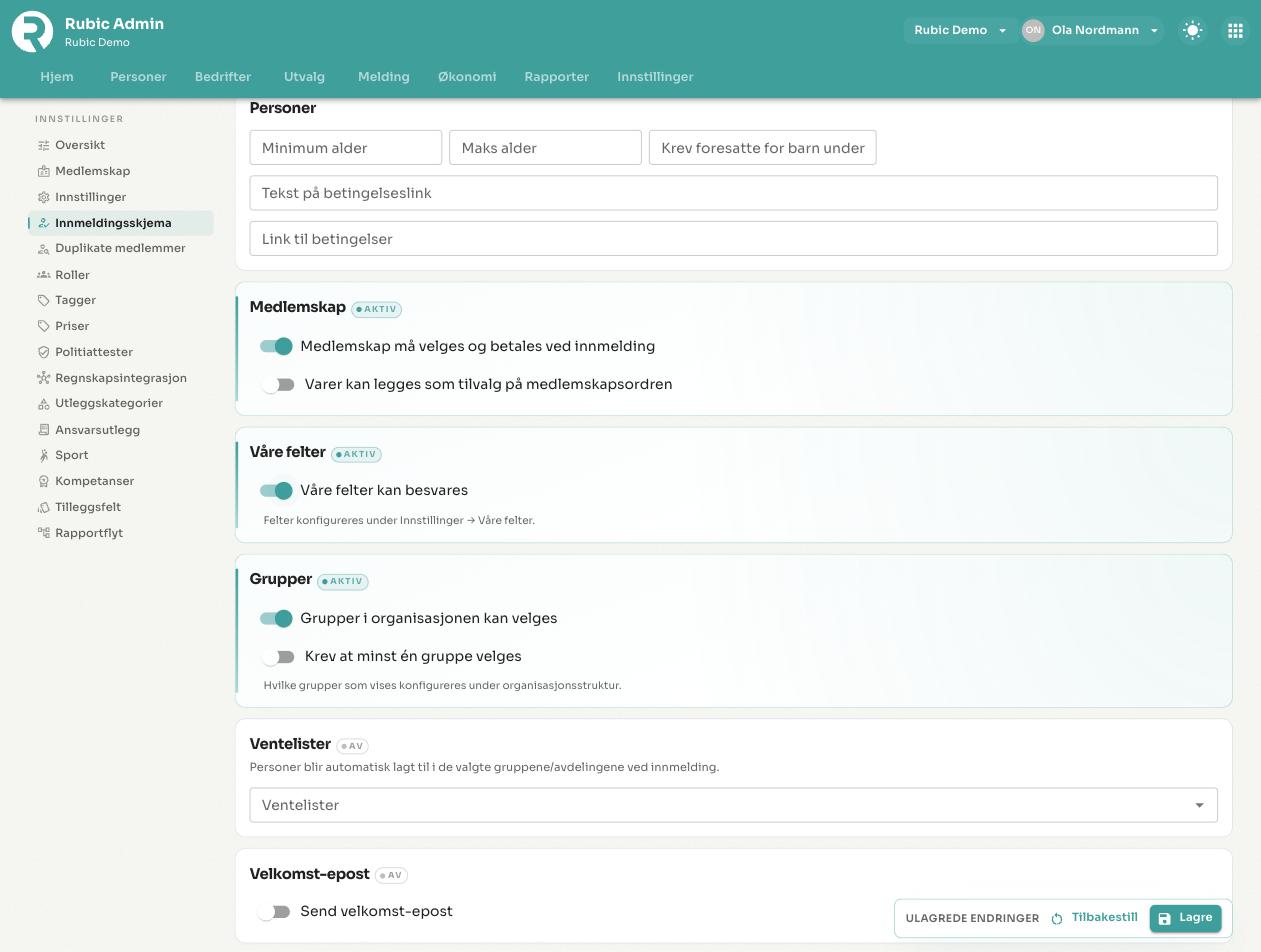This screenshot has height=952, width=1261.
Task: Open the Rubic Demo organization dropdown
Action: (x=960, y=30)
